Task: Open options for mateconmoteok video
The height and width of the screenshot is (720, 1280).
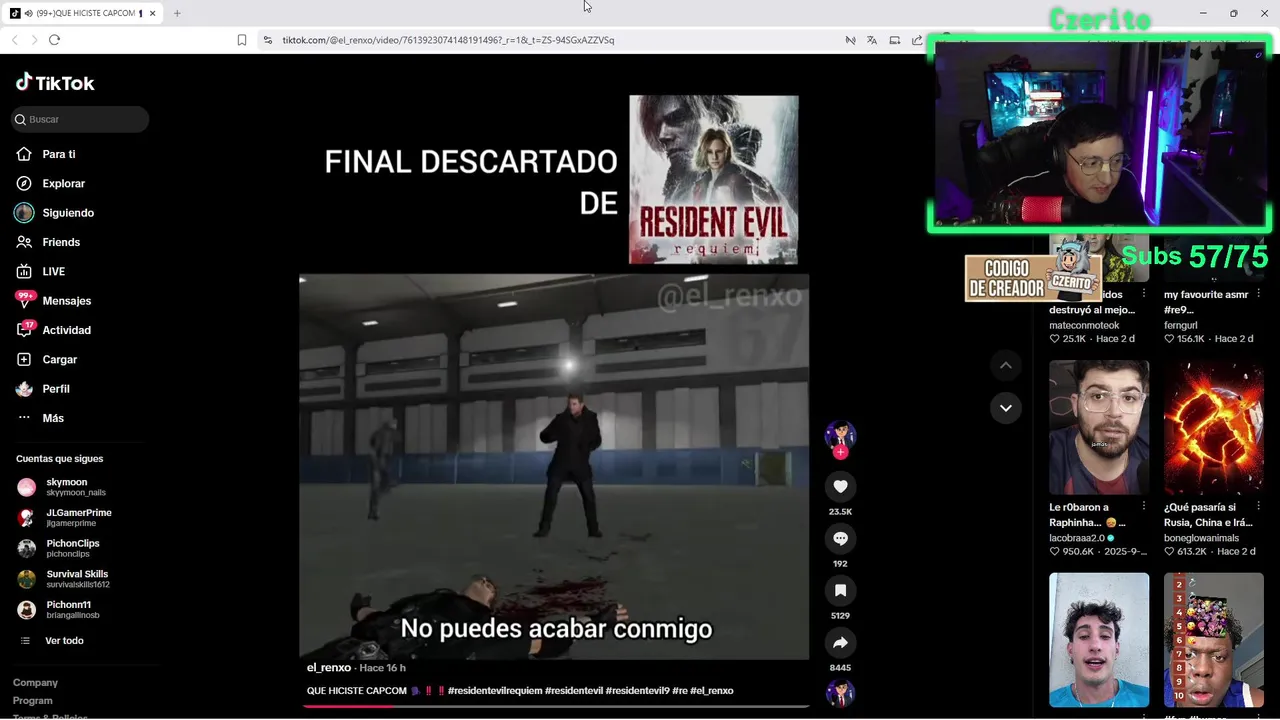Action: [1144, 295]
